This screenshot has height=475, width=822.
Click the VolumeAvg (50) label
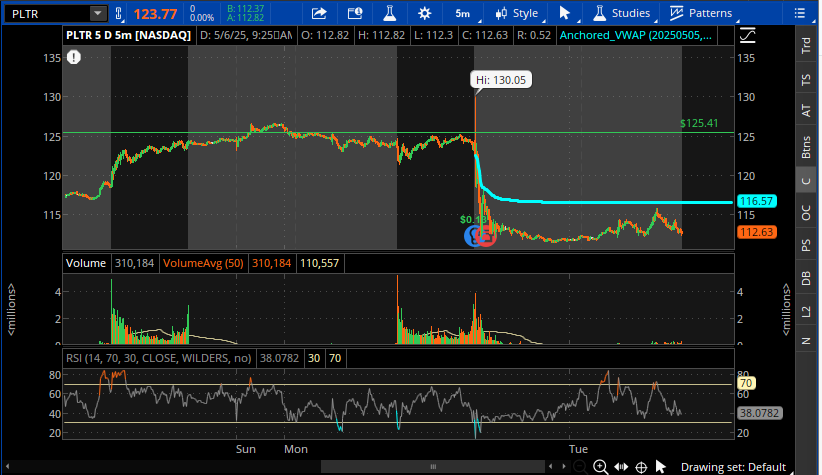coord(203,263)
